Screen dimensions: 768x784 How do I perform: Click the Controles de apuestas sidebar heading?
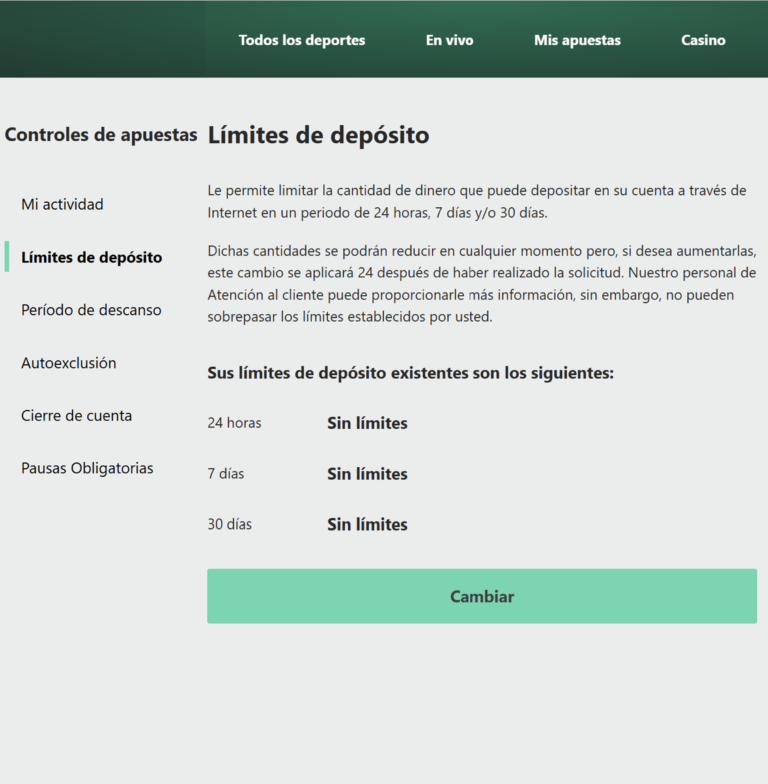(x=101, y=134)
